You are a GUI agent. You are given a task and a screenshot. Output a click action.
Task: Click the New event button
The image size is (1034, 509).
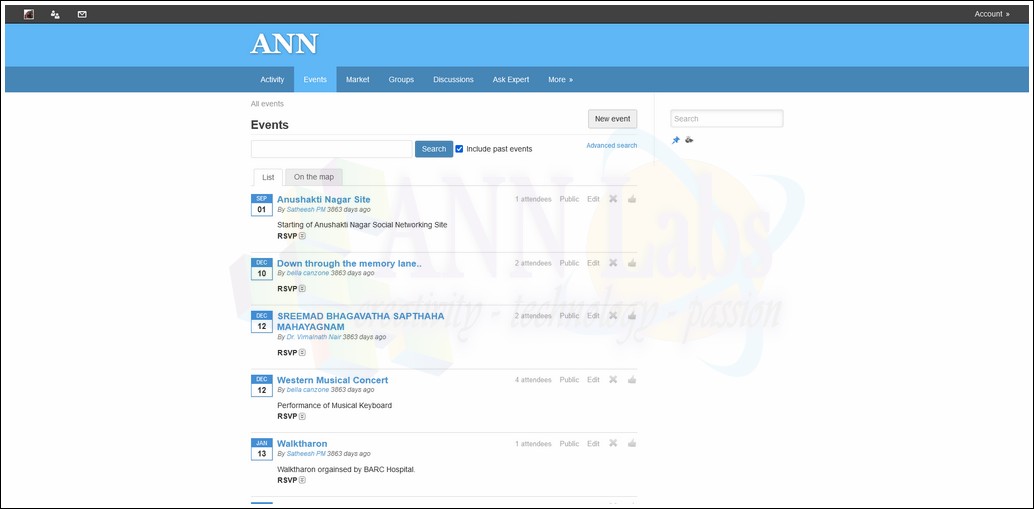click(612, 119)
